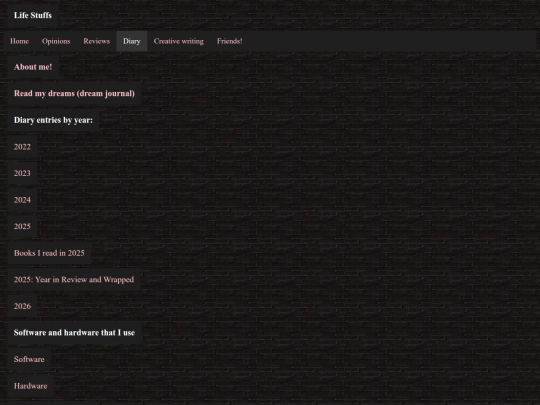Viewport: 540px width, 405px height.
Task: Click Software and hardware that I use heading
Action: coord(74,333)
